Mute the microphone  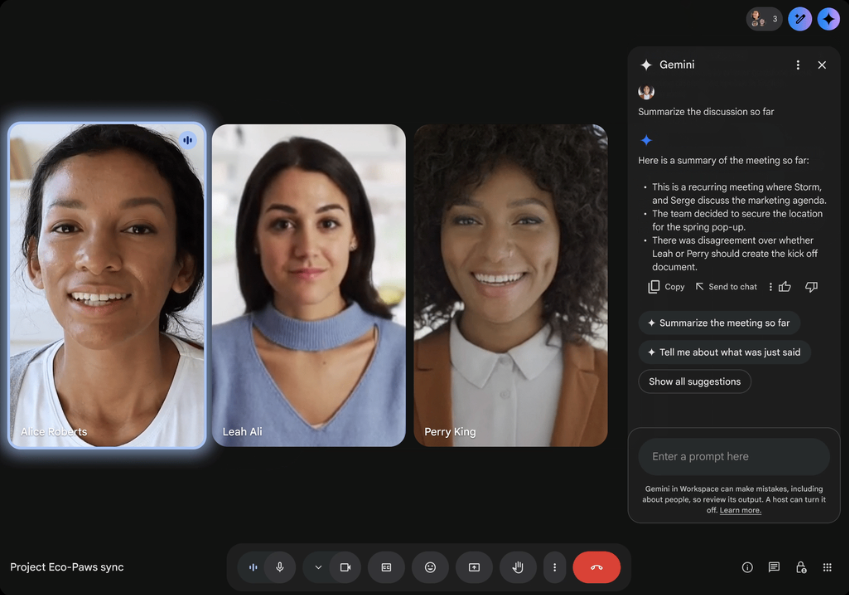click(x=280, y=567)
